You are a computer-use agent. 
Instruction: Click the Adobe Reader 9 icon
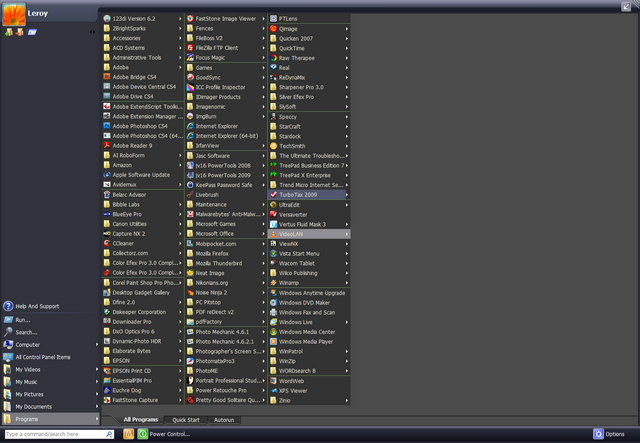pyautogui.click(x=107, y=145)
